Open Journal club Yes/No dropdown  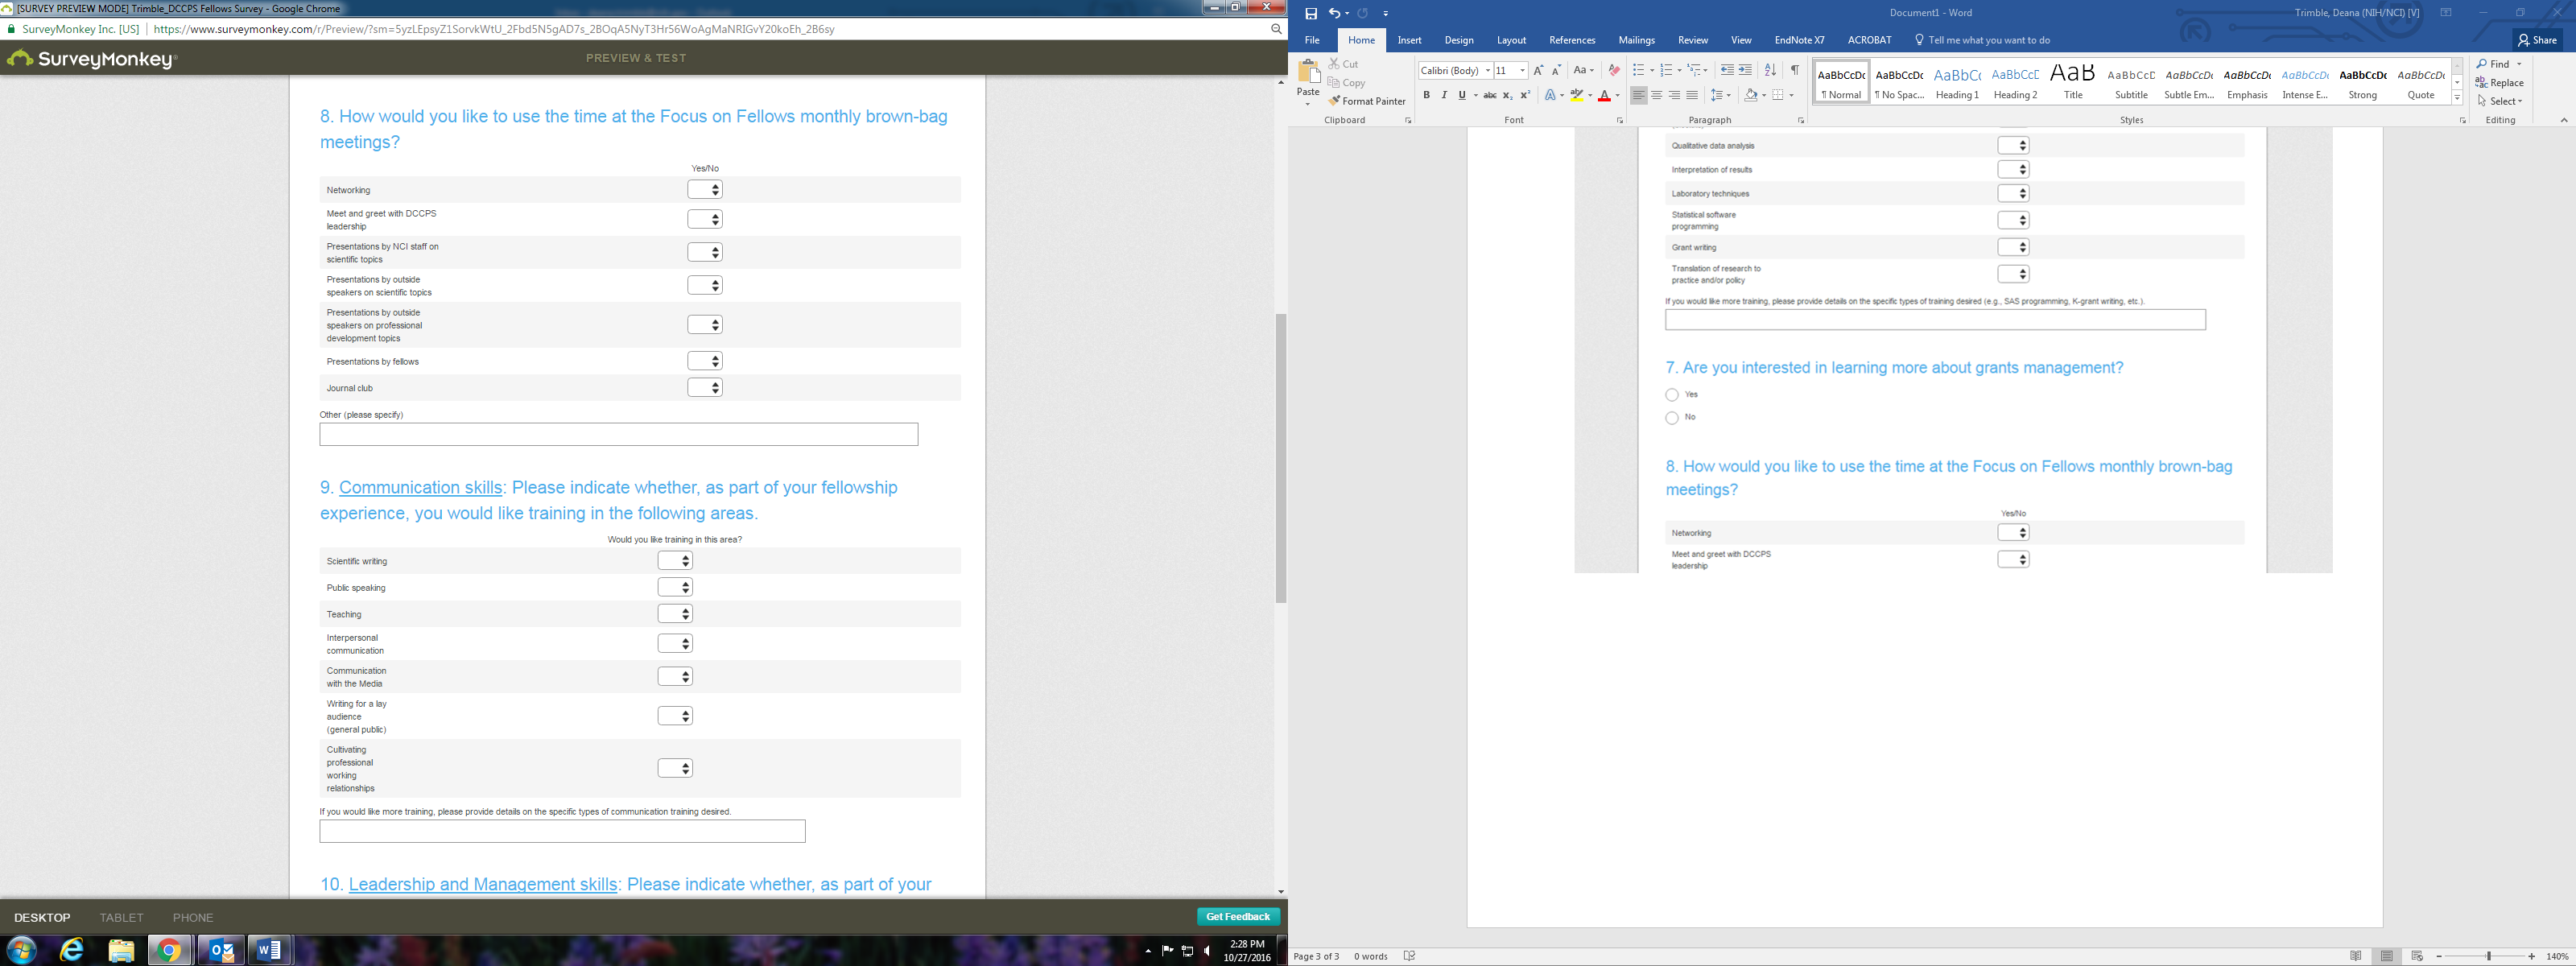tap(704, 388)
